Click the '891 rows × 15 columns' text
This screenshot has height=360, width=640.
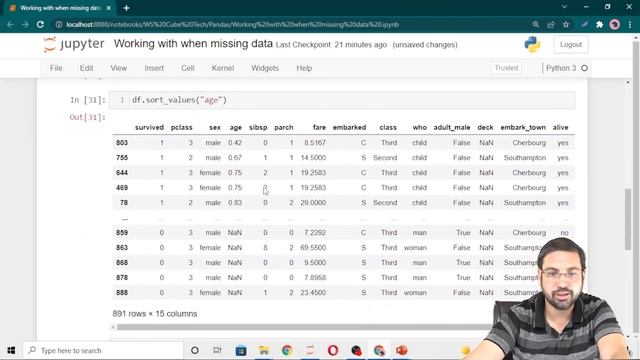point(155,314)
